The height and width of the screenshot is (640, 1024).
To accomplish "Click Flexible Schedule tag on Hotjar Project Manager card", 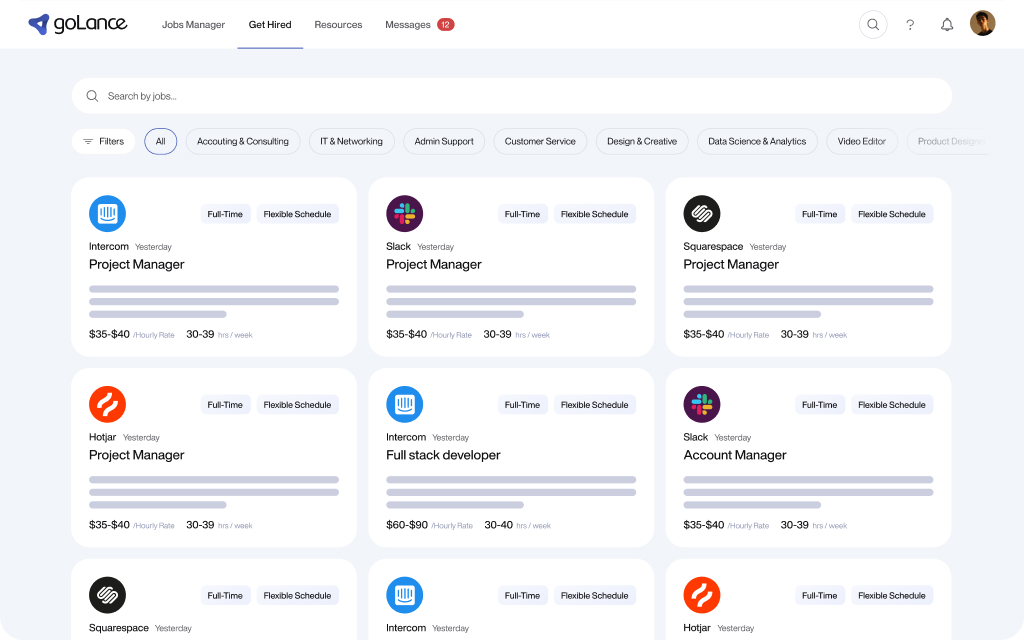I will (x=297, y=405).
